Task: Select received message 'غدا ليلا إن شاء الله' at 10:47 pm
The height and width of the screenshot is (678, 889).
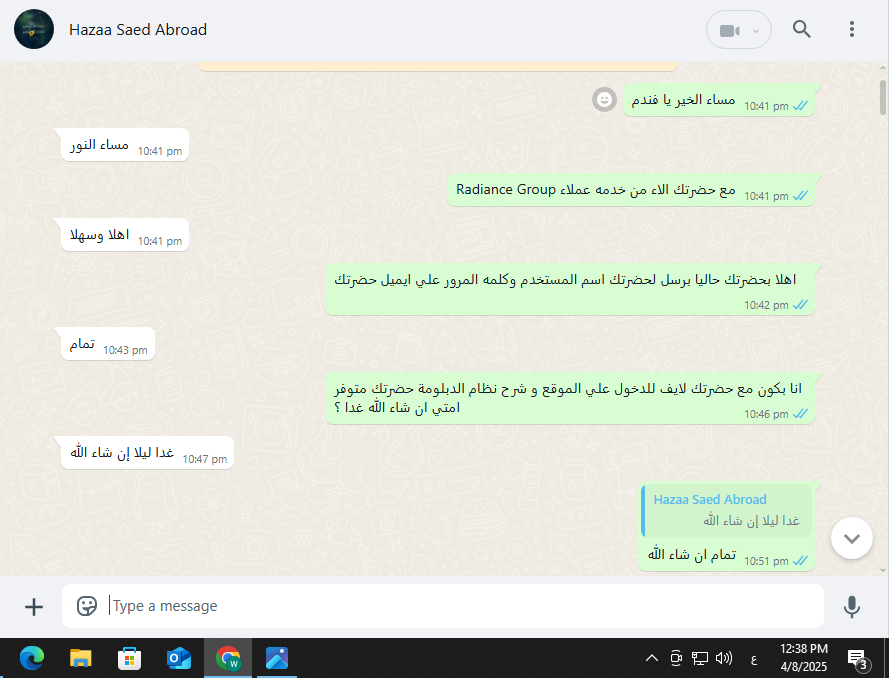Action: point(147,452)
